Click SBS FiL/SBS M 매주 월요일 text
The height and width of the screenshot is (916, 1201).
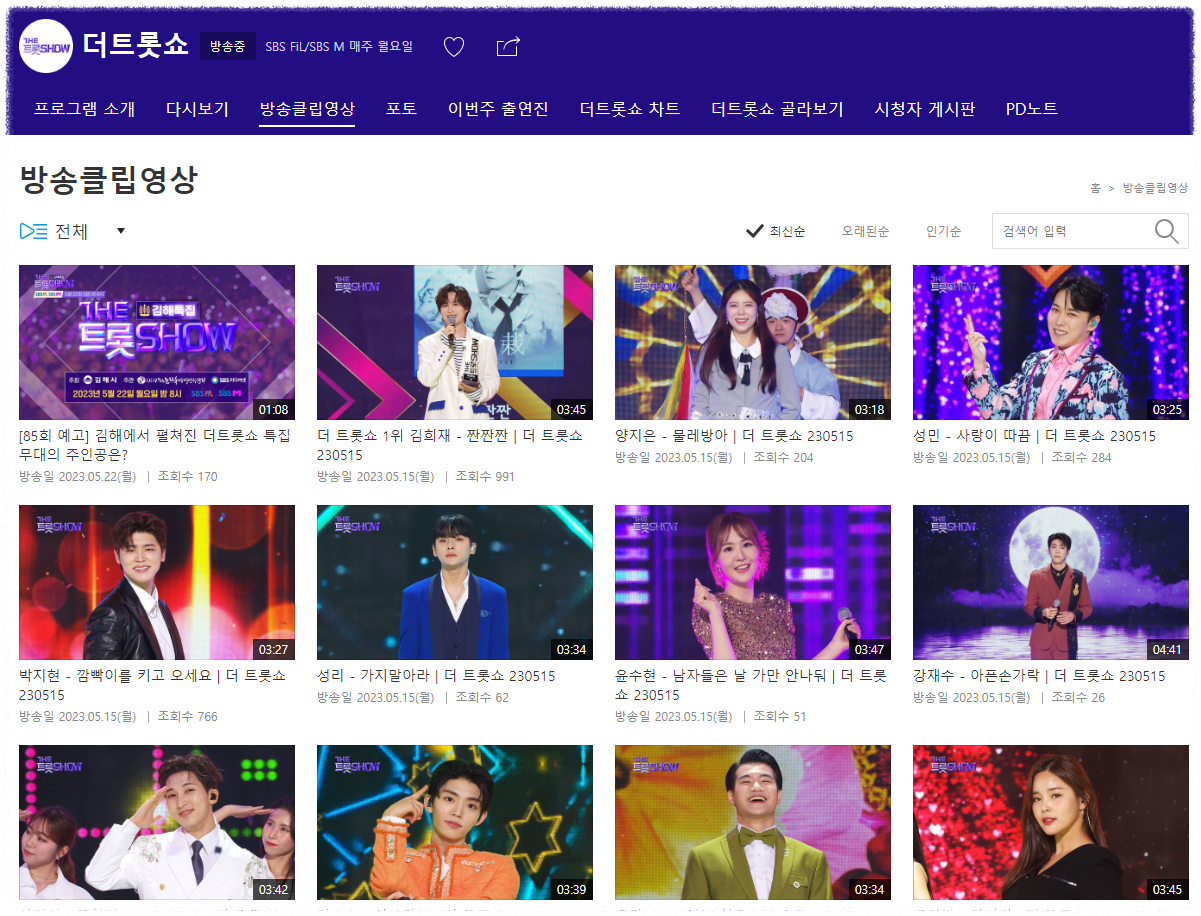click(x=339, y=47)
